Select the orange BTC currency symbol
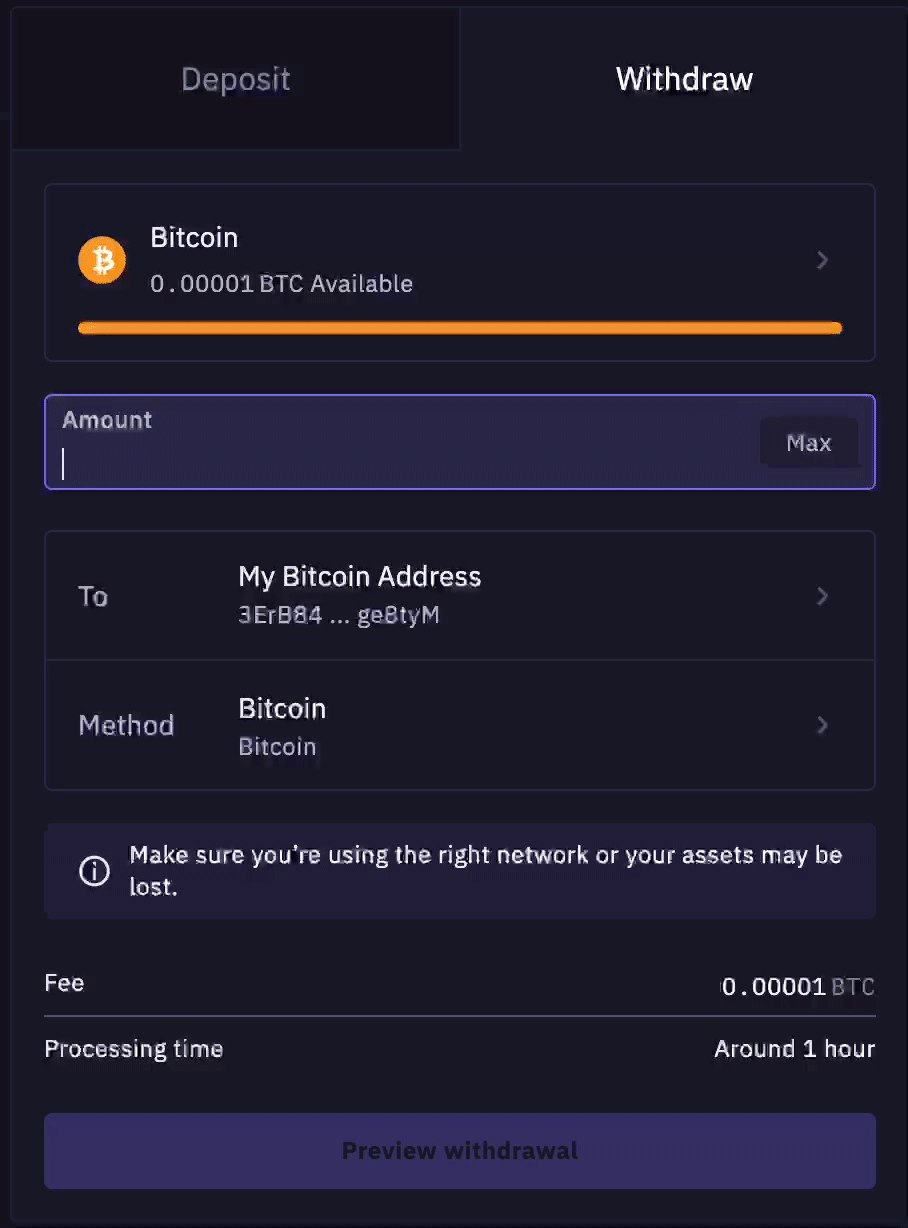Screen dimensions: 908x1228 [x=101, y=260]
